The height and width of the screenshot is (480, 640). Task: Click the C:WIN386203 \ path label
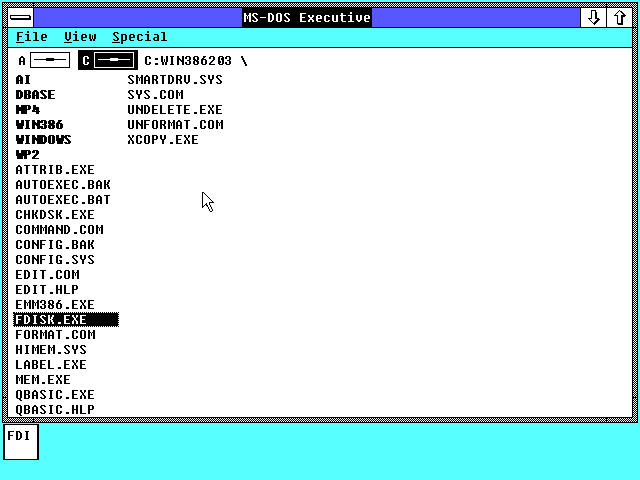pyautogui.click(x=196, y=61)
